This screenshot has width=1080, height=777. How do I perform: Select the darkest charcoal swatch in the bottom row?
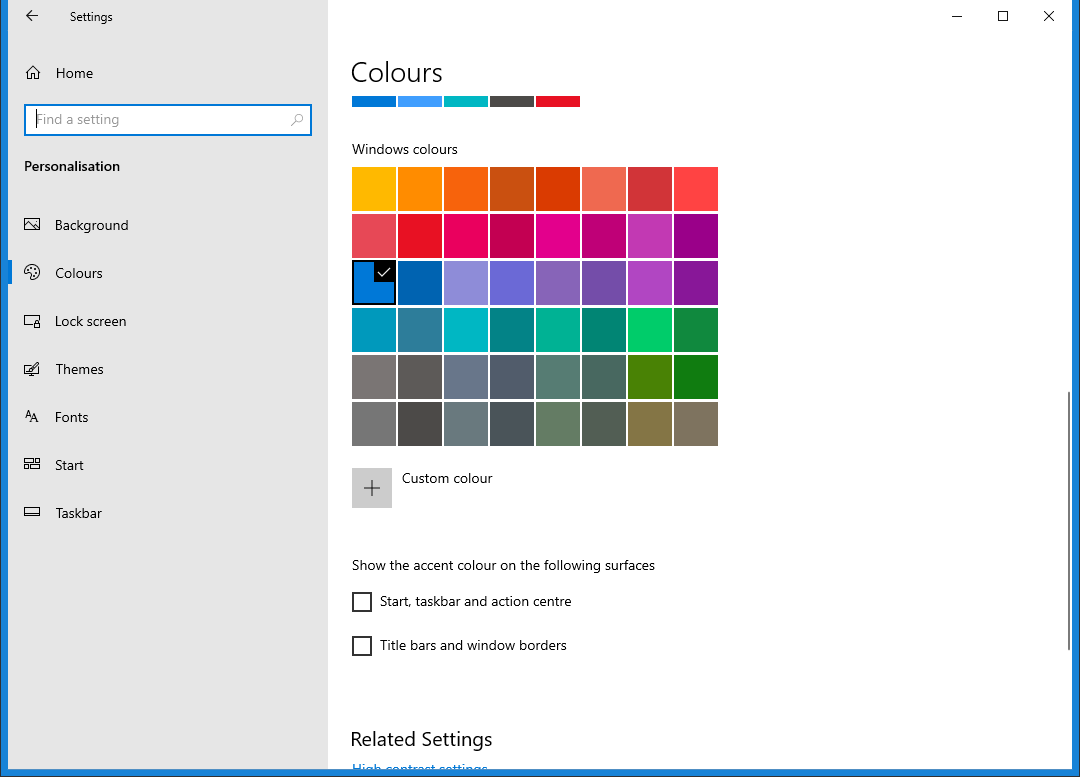tap(420, 424)
